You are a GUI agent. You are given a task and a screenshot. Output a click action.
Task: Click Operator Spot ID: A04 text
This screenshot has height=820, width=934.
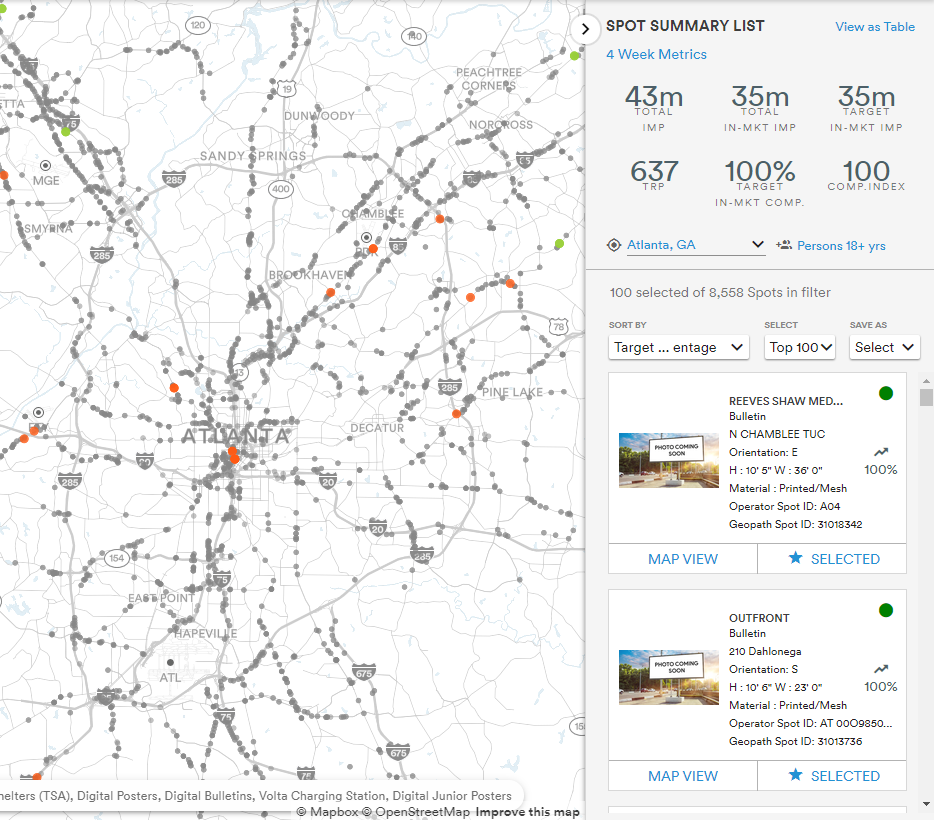pyautogui.click(x=784, y=506)
